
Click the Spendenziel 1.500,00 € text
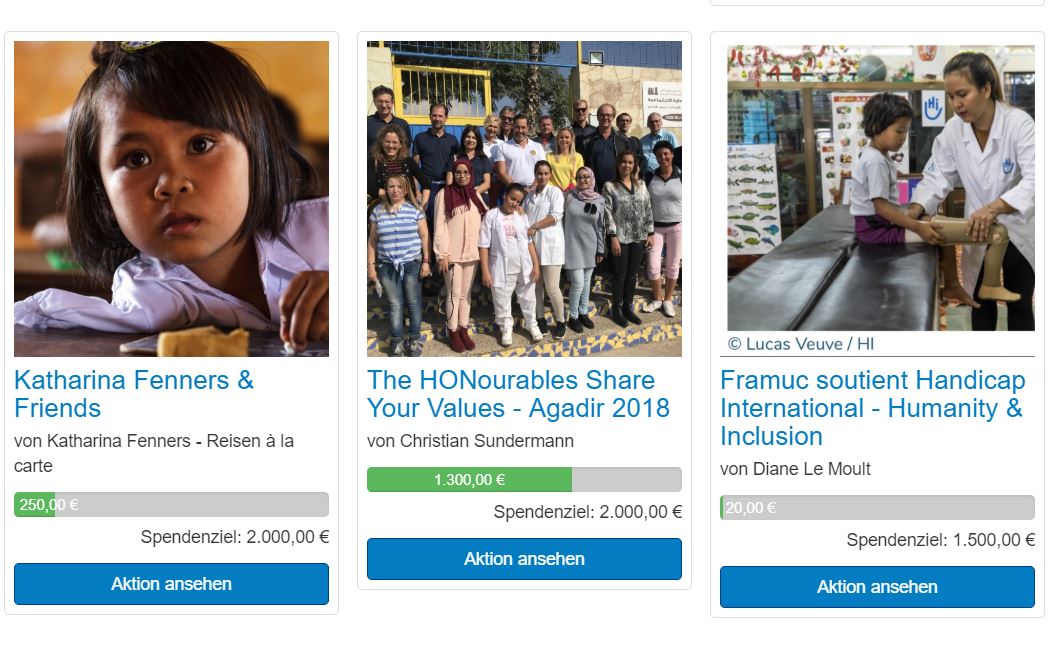[x=940, y=540]
